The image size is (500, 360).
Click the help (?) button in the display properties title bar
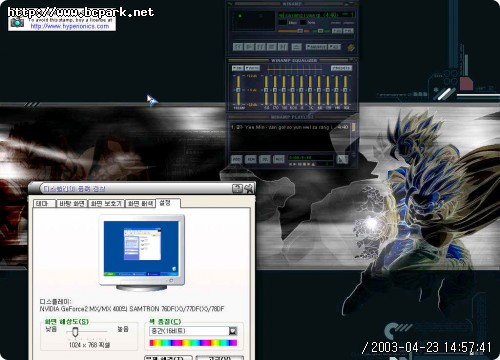(237, 189)
